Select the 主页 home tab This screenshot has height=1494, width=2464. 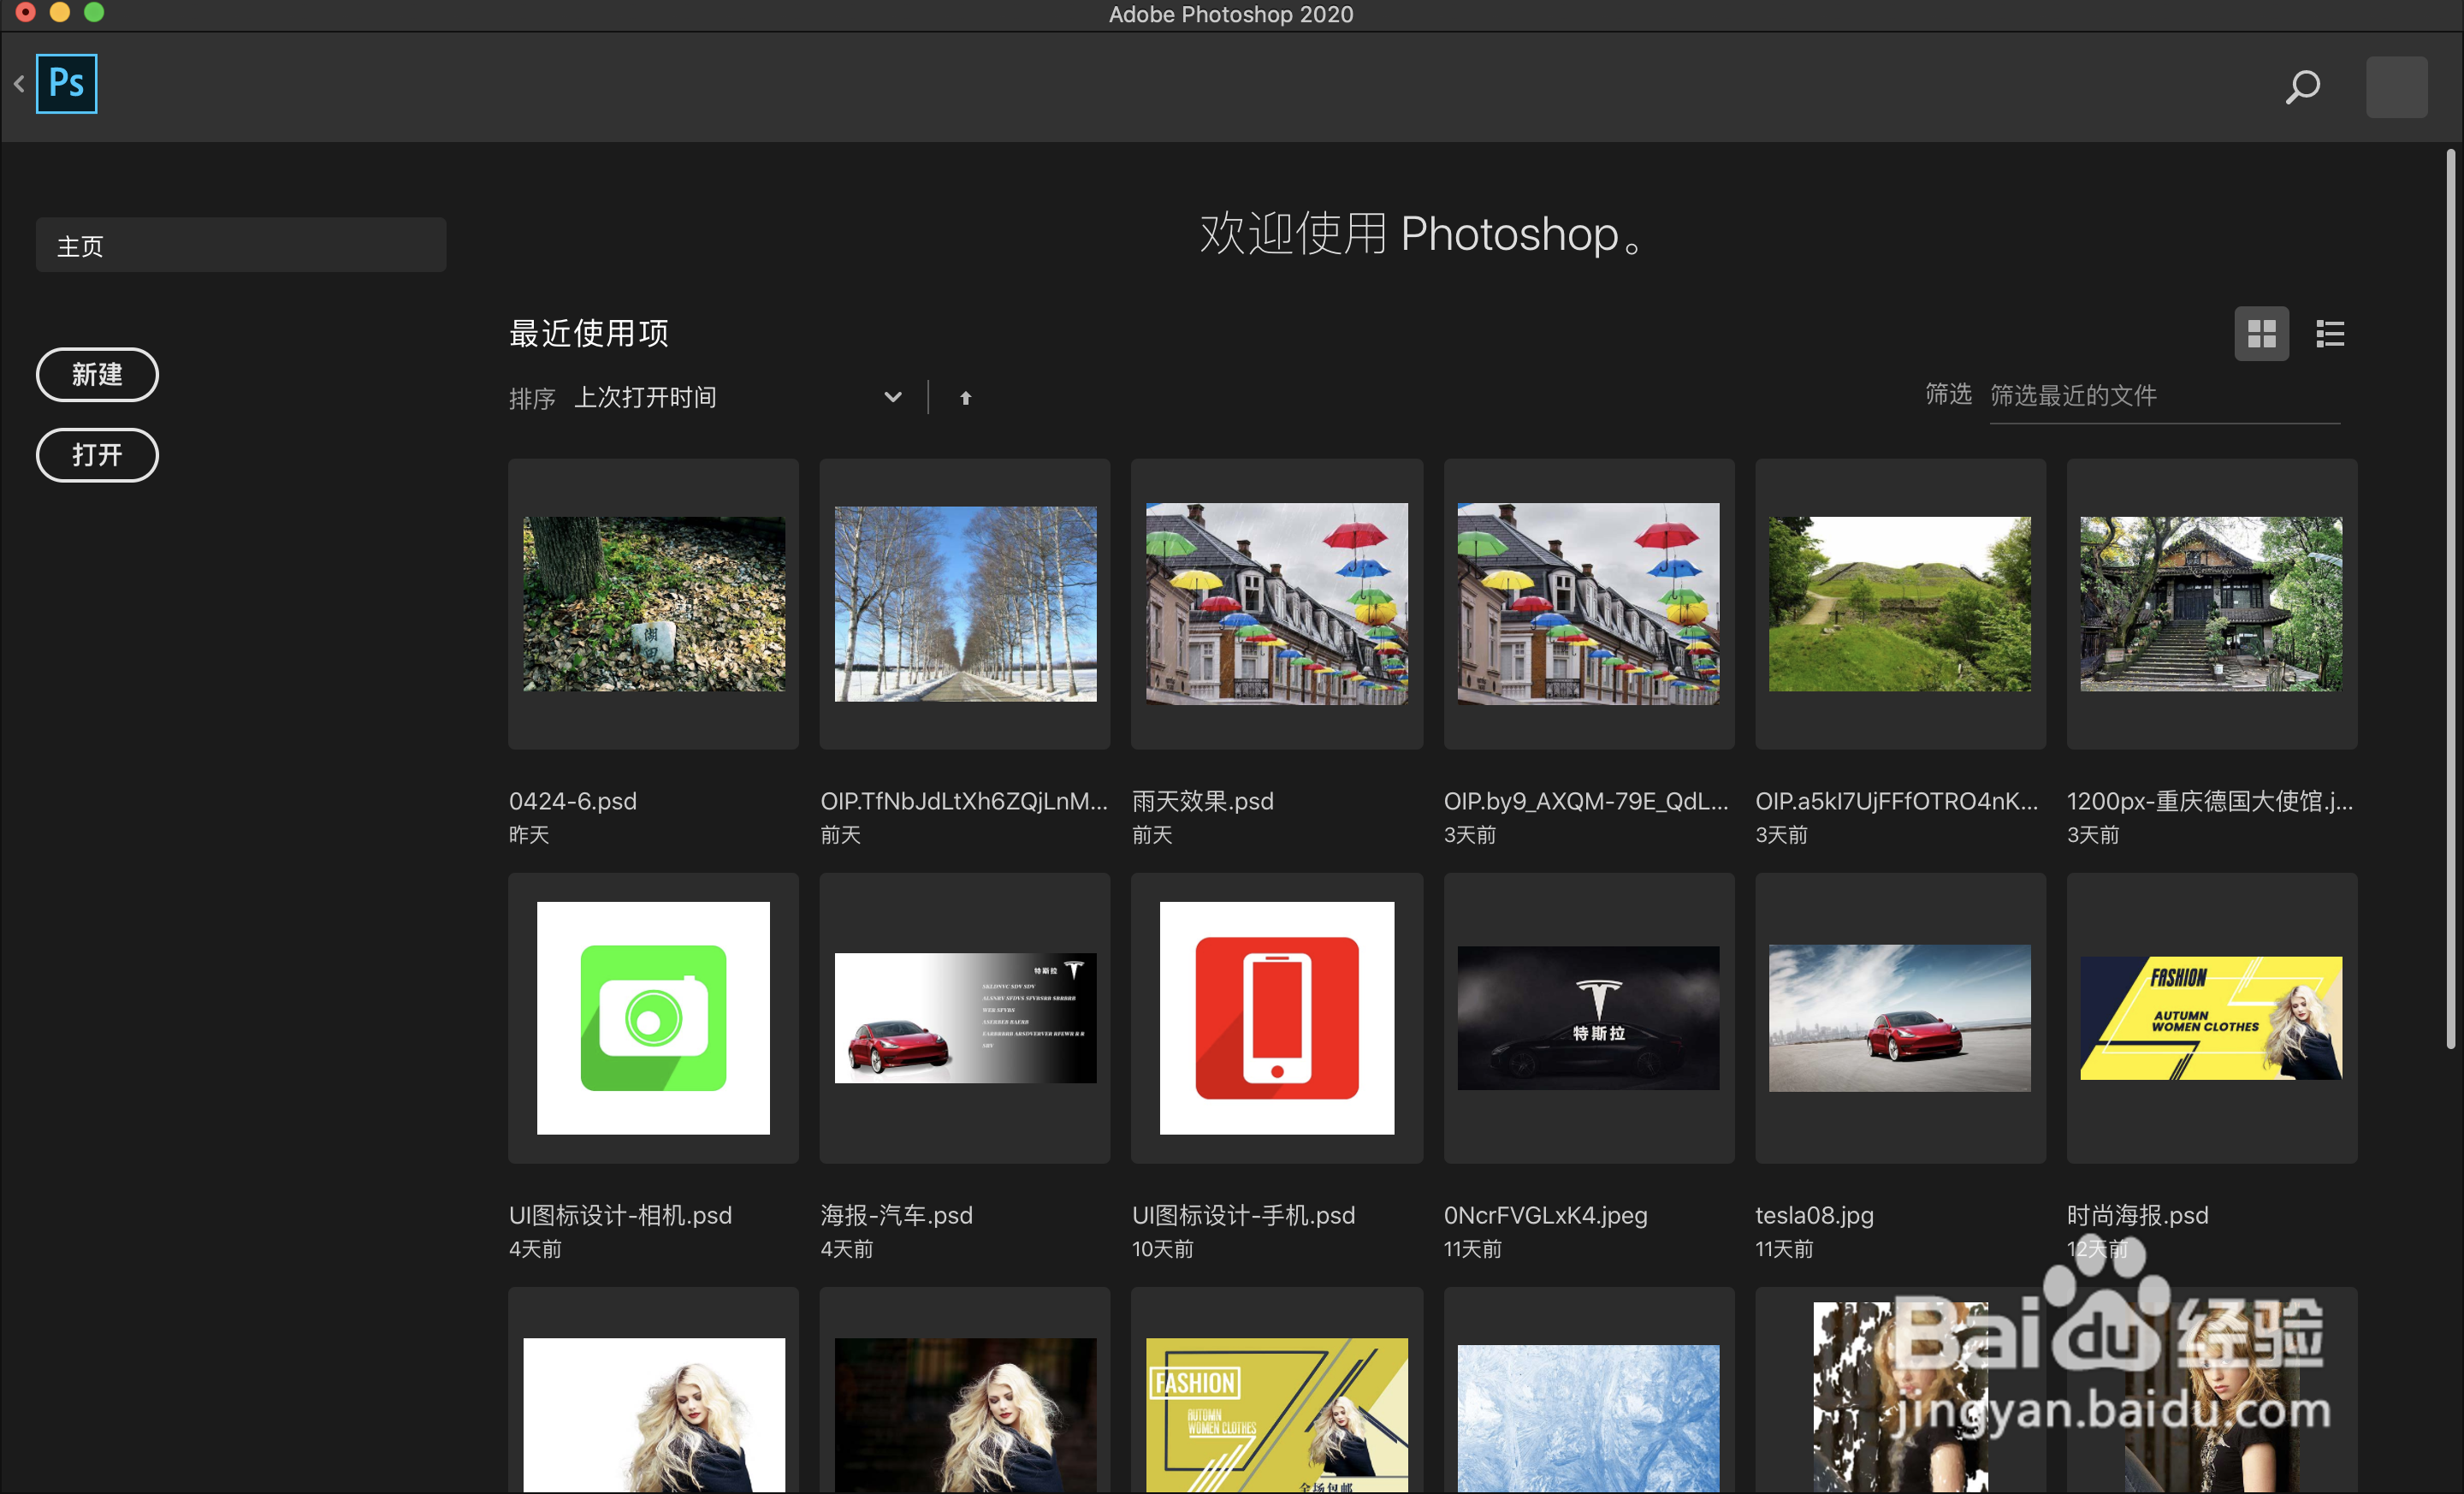tap(240, 245)
